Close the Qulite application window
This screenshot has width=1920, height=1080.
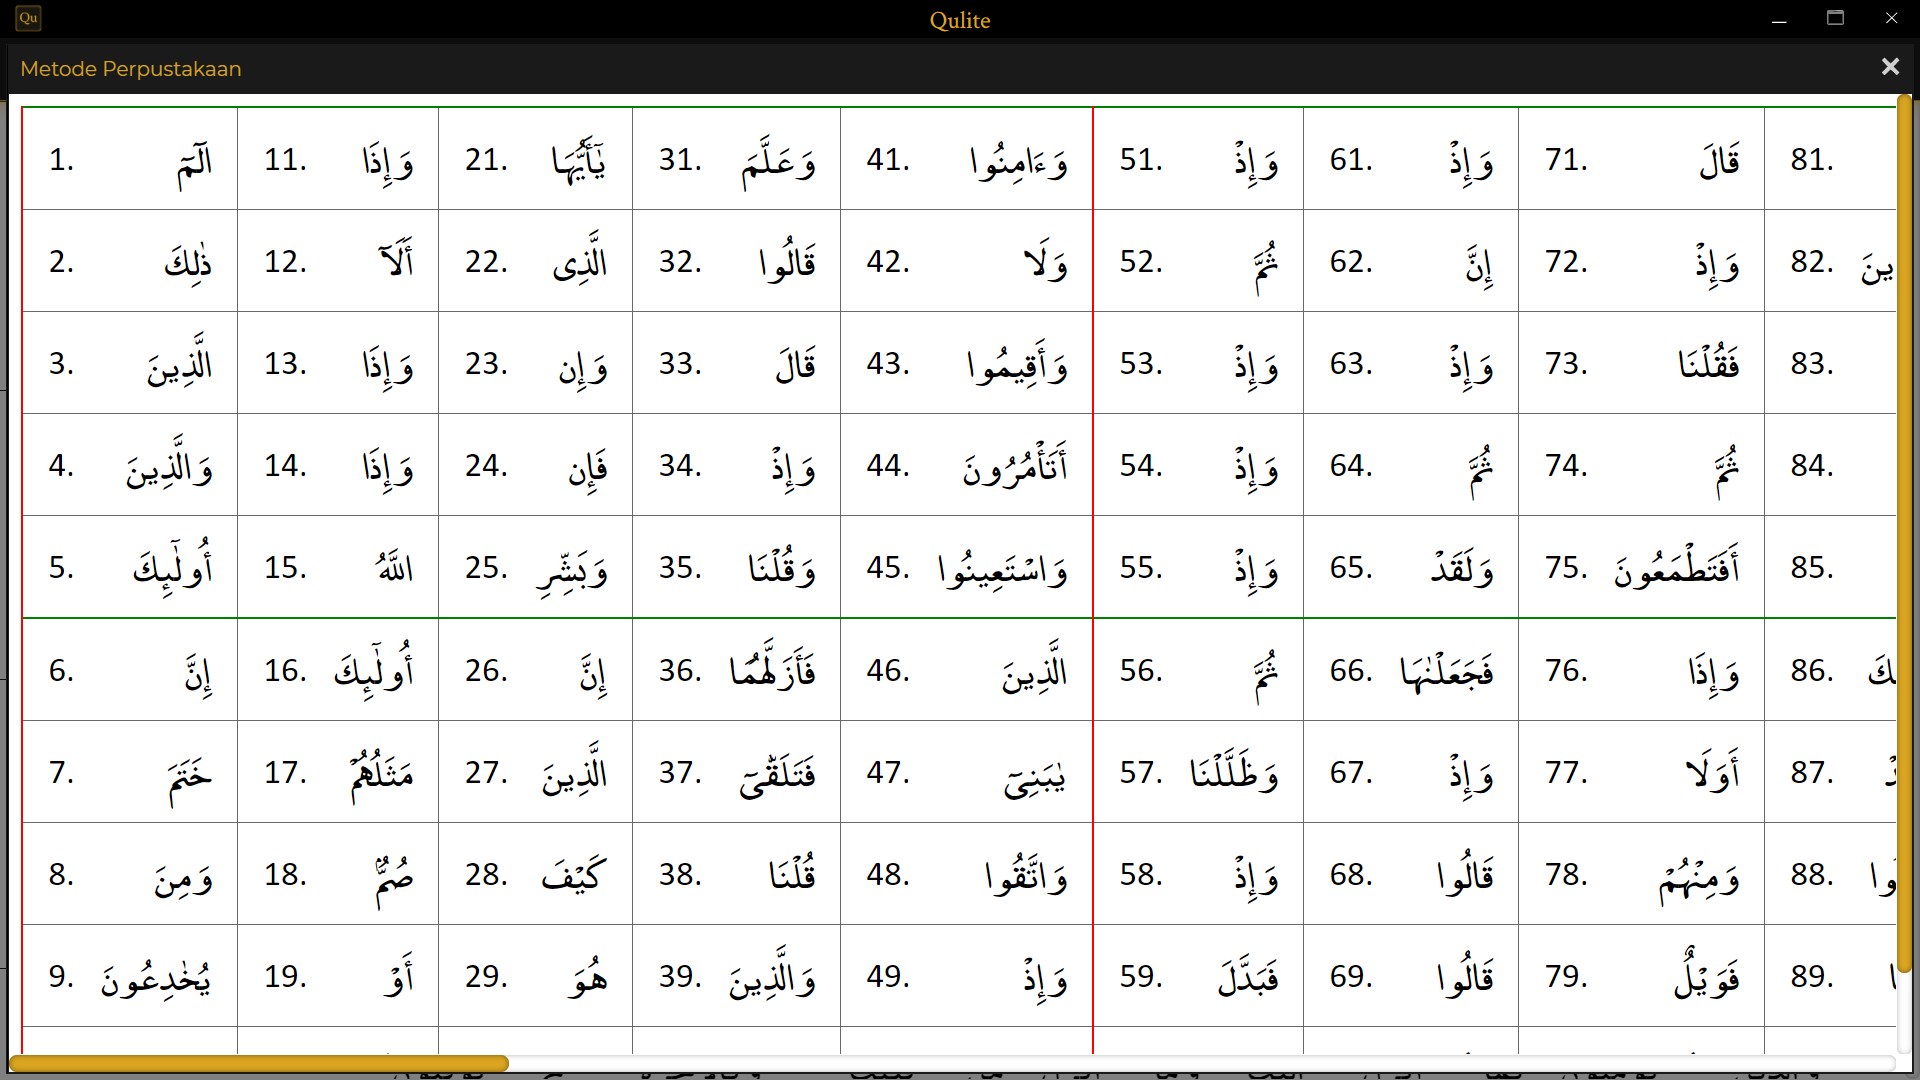1891,19
